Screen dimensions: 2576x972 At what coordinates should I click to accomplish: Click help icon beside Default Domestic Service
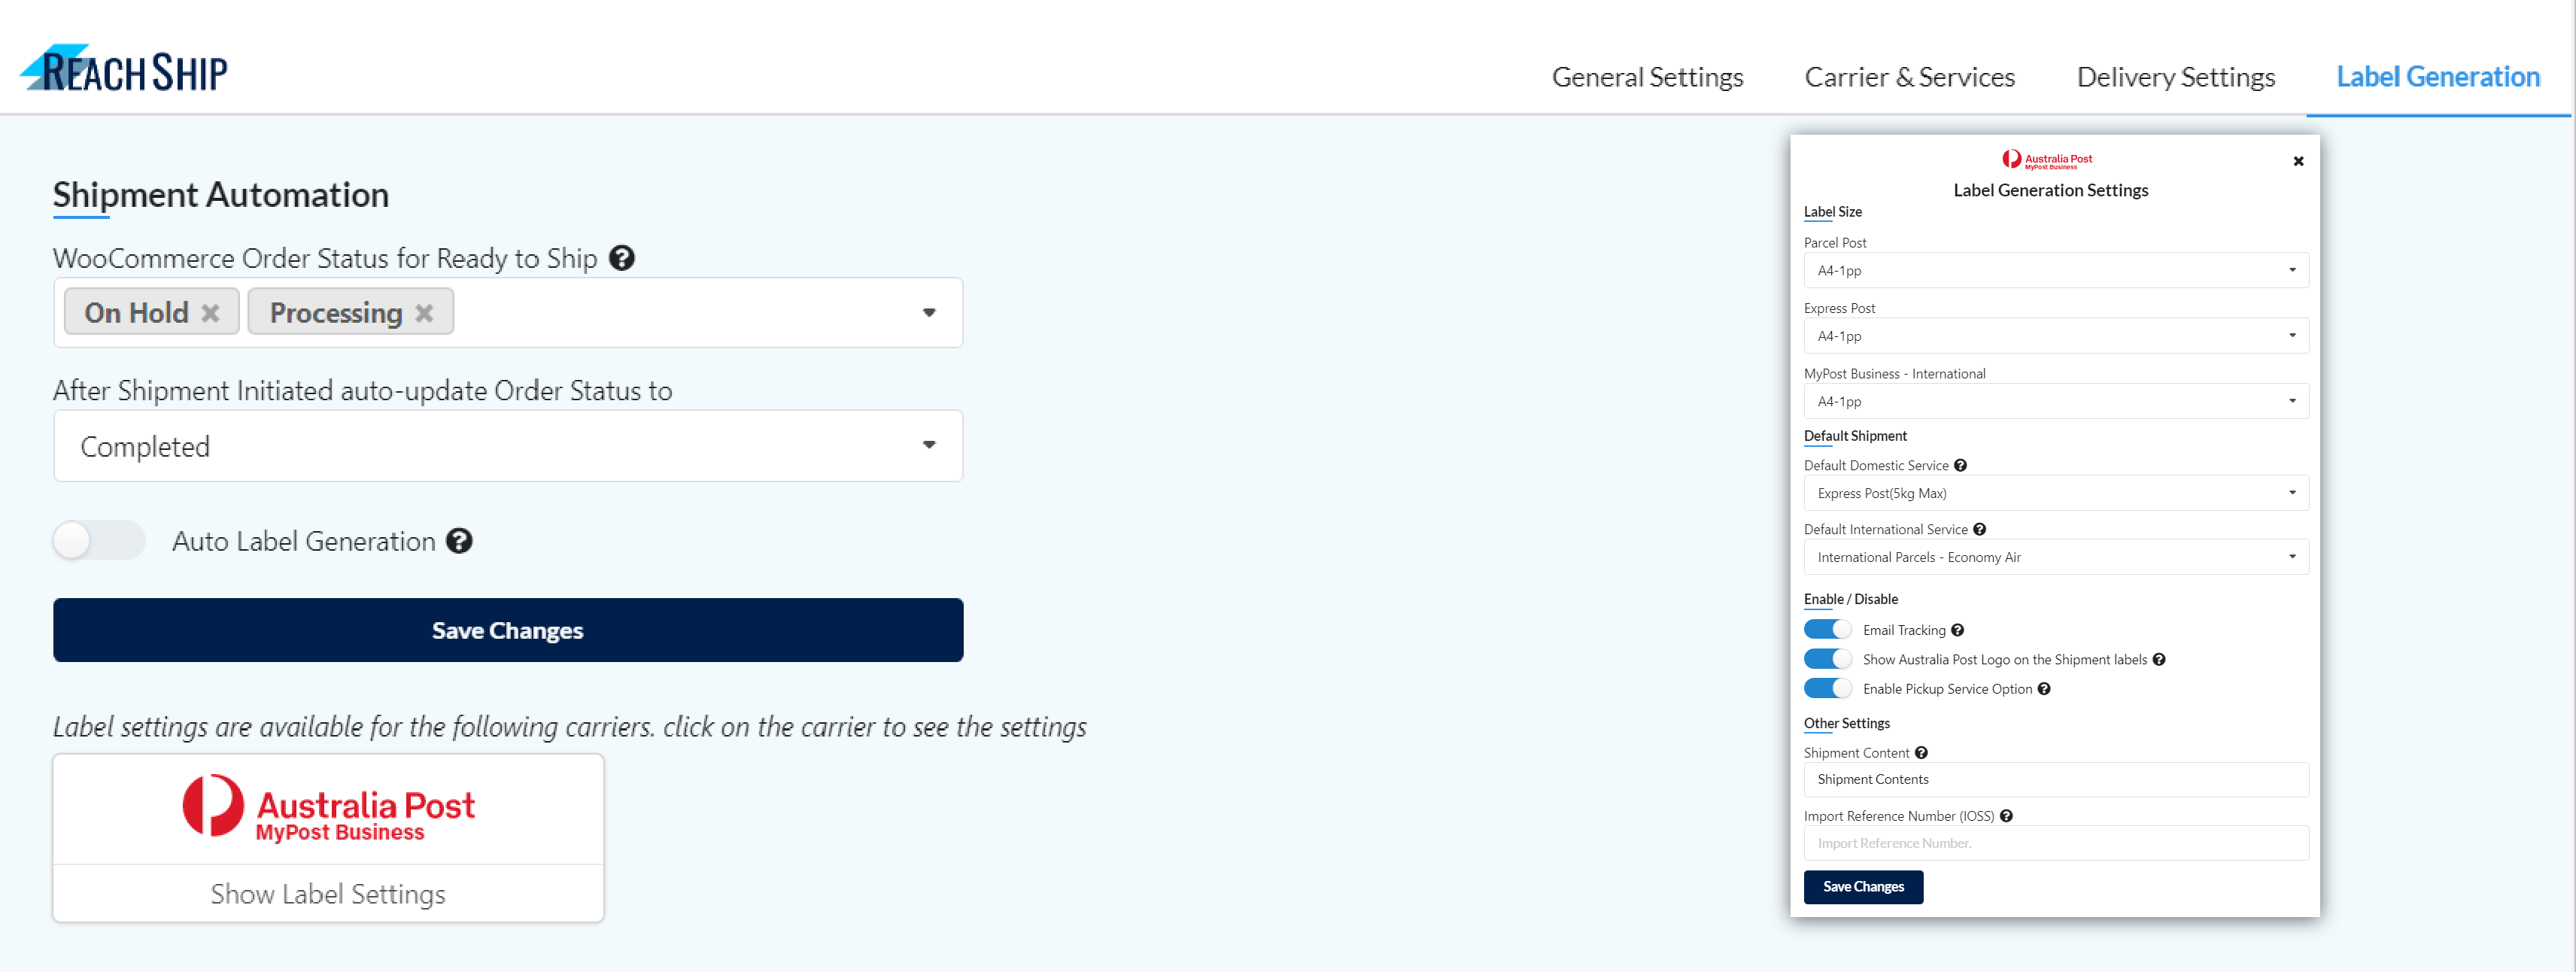(x=1960, y=465)
